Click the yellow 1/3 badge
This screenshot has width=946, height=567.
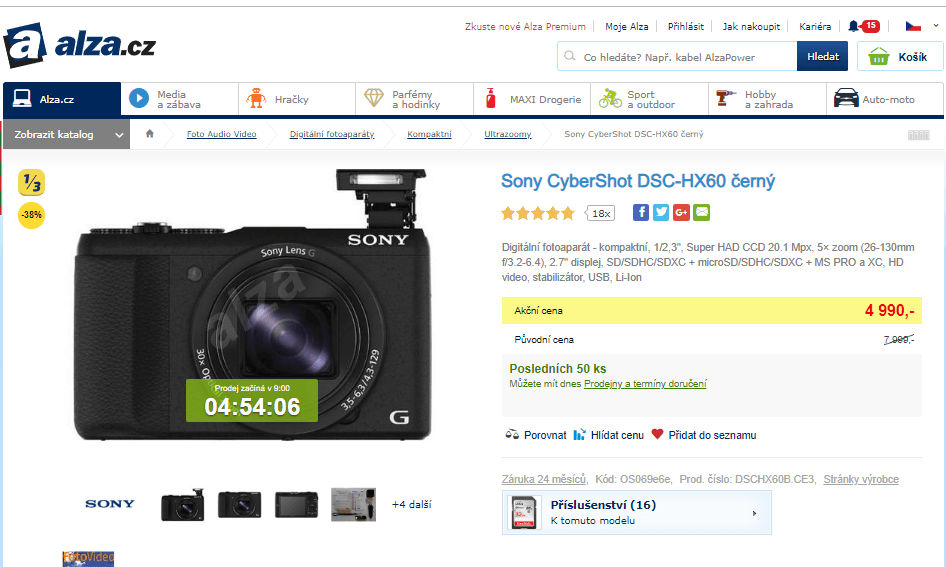coord(31,183)
